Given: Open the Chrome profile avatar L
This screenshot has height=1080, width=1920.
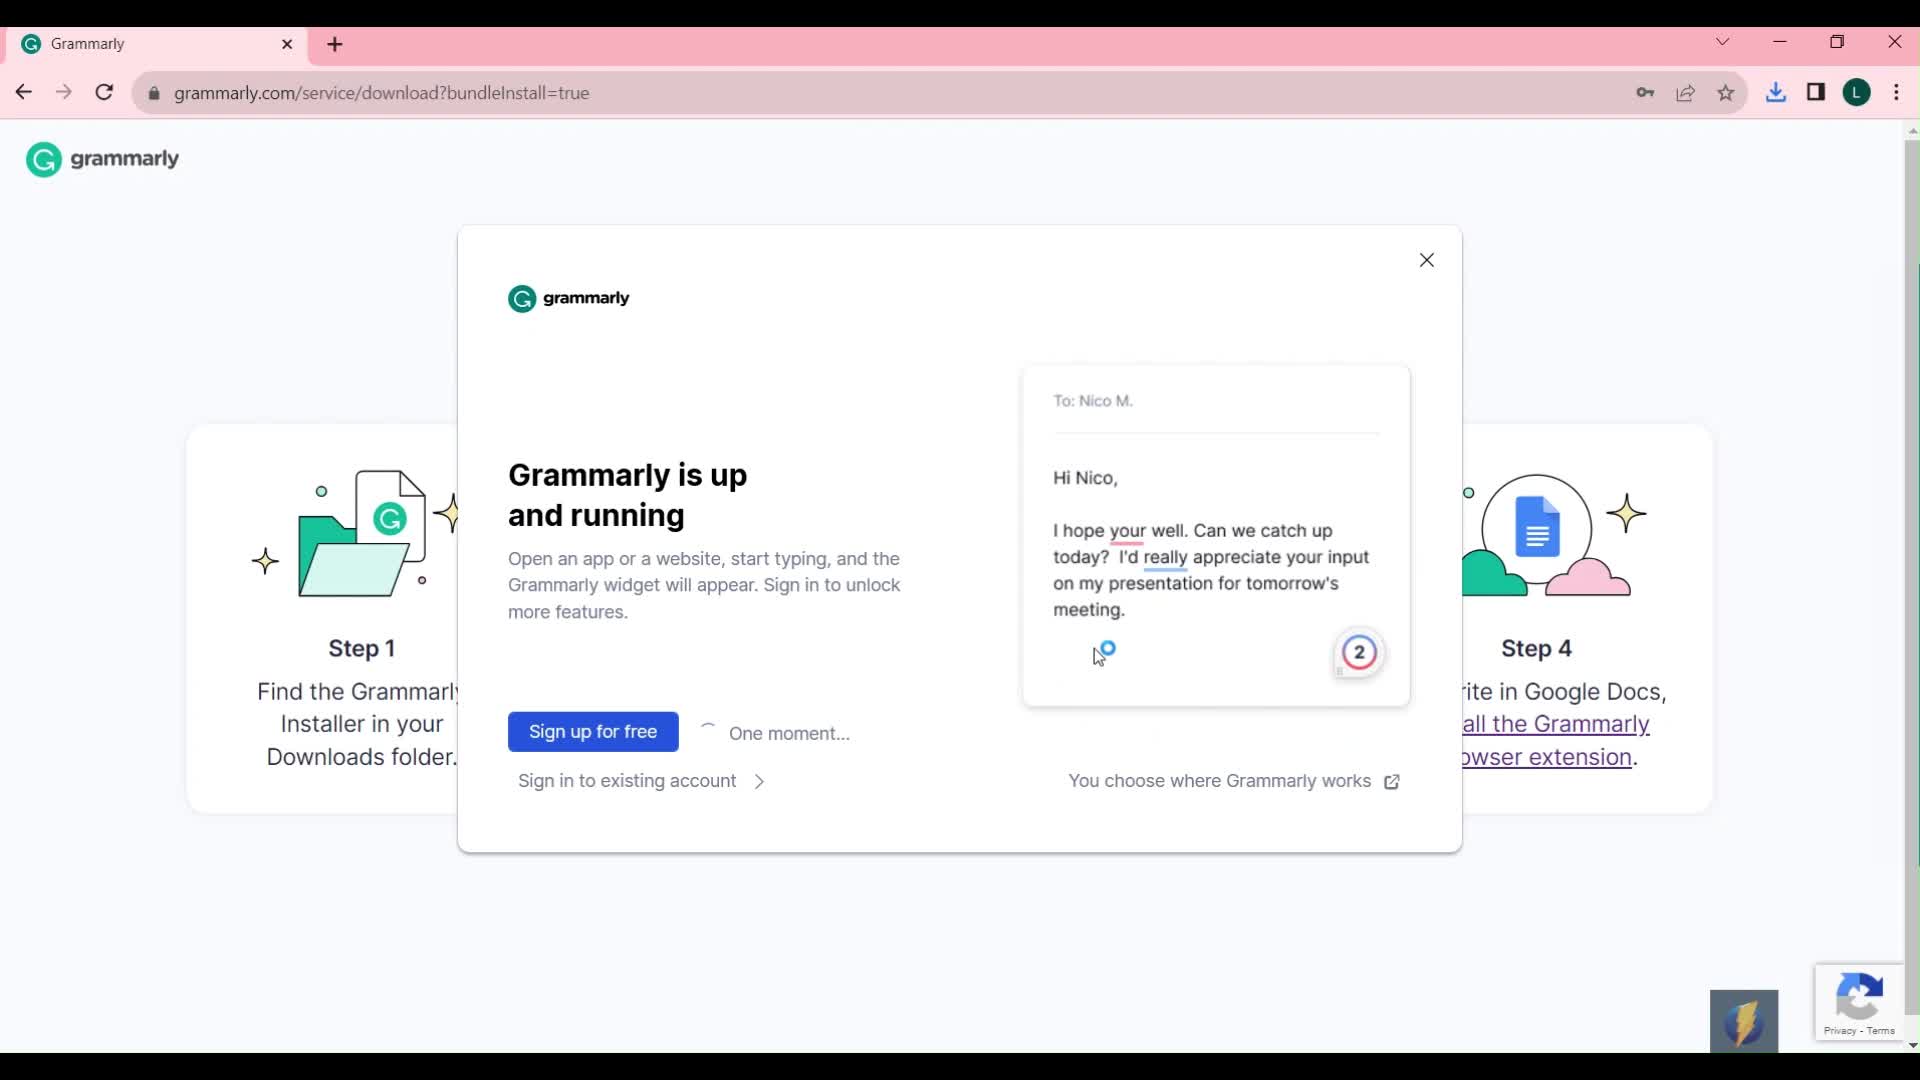Looking at the screenshot, I should click(1857, 93).
